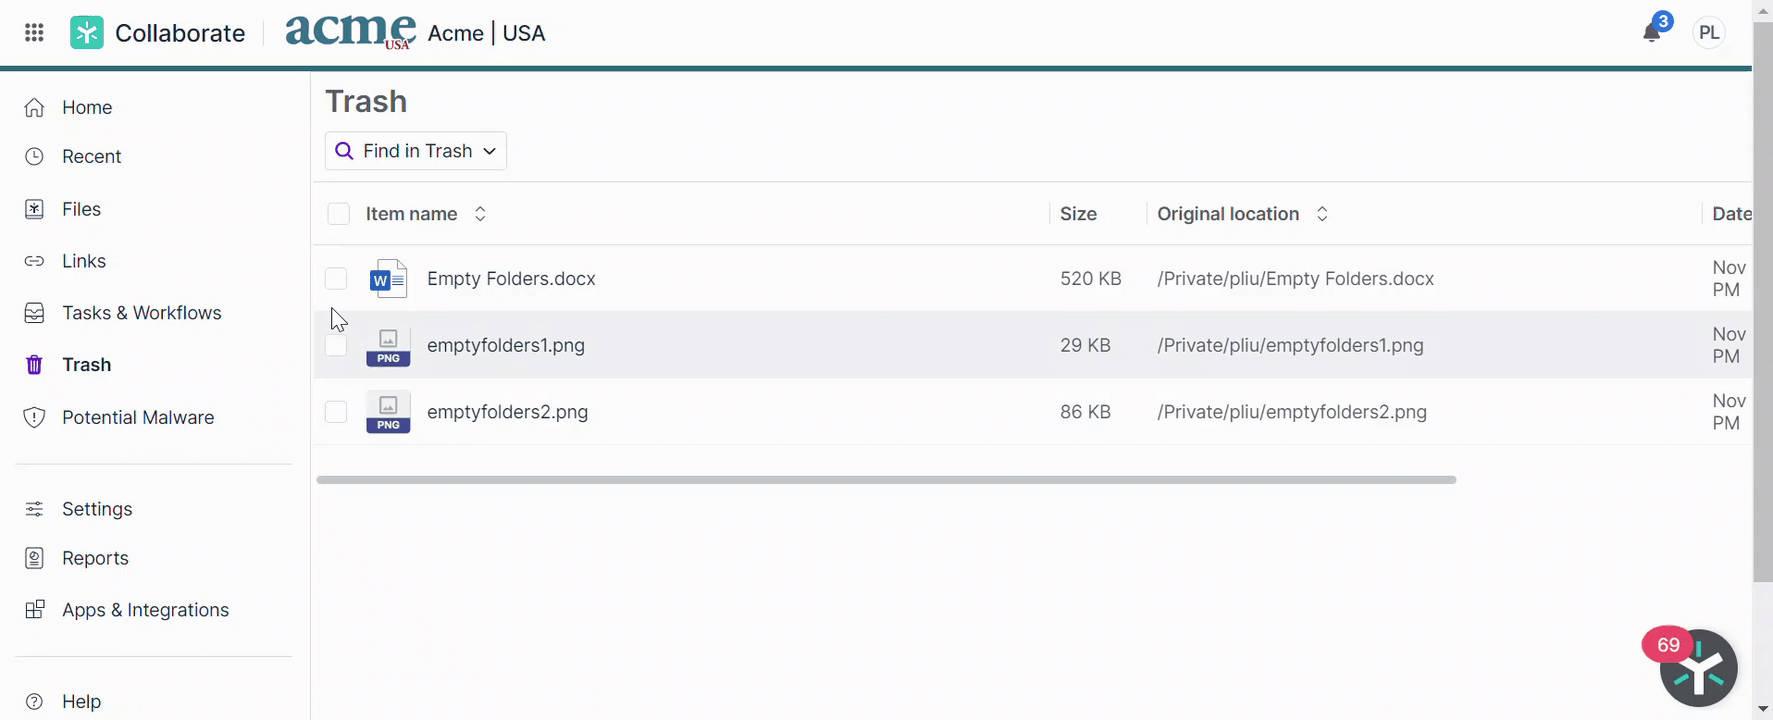Click the horizontal table scrollbar
The height and width of the screenshot is (720, 1773).
point(886,480)
